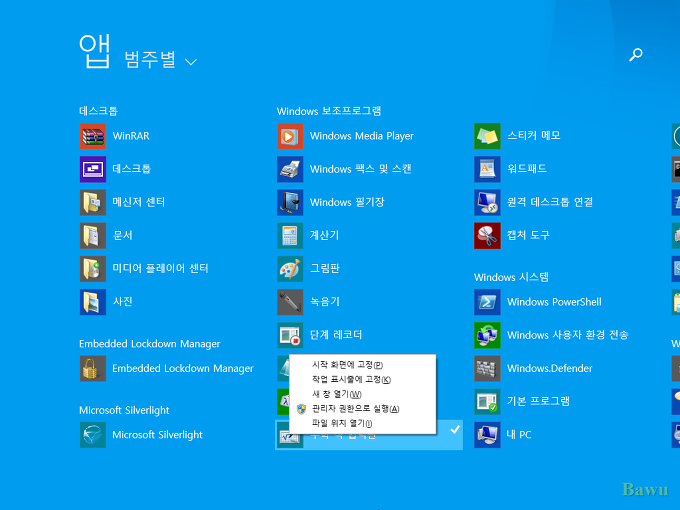
Task: Select 새 창 열기(W) in context menu
Action: (363, 394)
